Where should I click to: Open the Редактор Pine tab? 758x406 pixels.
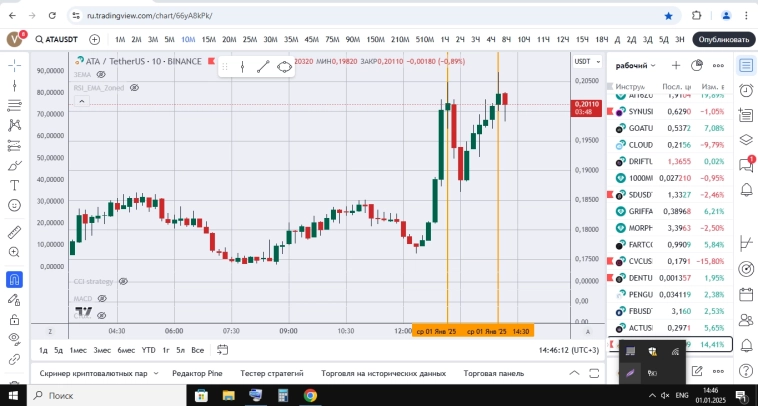click(197, 373)
